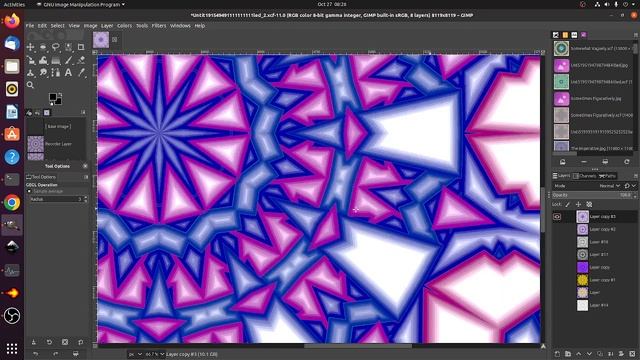The width and height of the screenshot is (640, 360).
Task: Toggle the Sample average checkbox
Action: click(29, 191)
